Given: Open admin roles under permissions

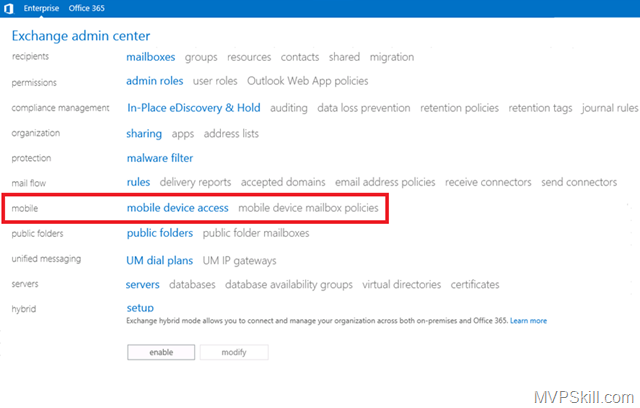Looking at the screenshot, I should [155, 81].
